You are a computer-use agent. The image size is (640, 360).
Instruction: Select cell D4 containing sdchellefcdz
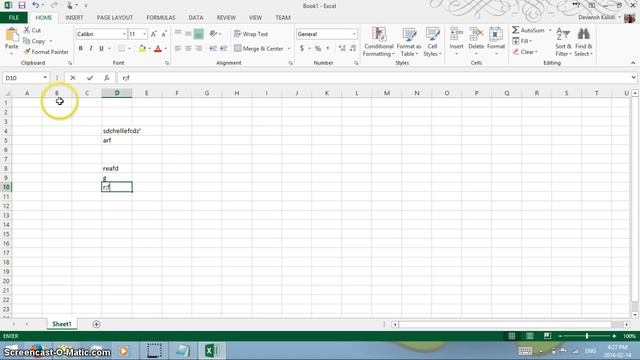click(117, 131)
